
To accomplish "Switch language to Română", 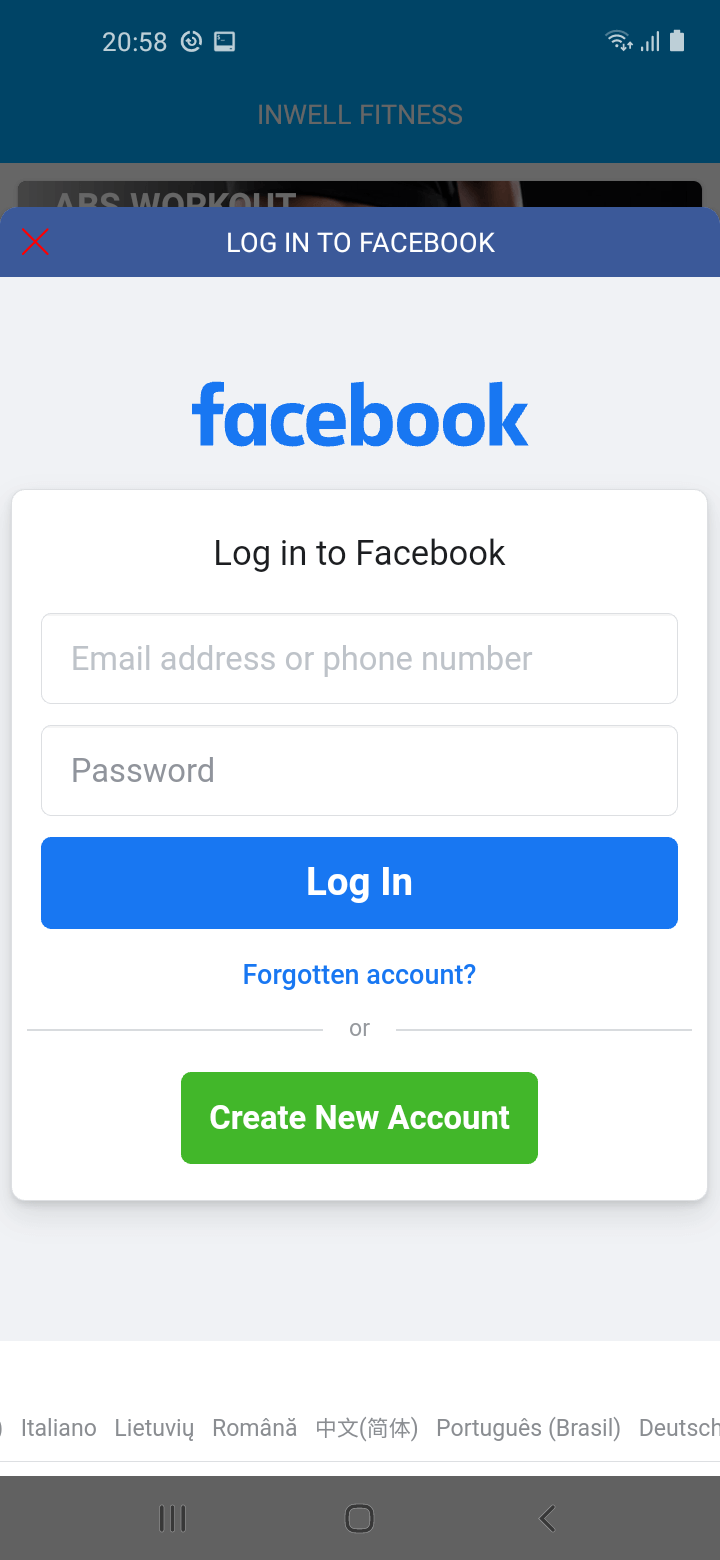I will [254, 1428].
